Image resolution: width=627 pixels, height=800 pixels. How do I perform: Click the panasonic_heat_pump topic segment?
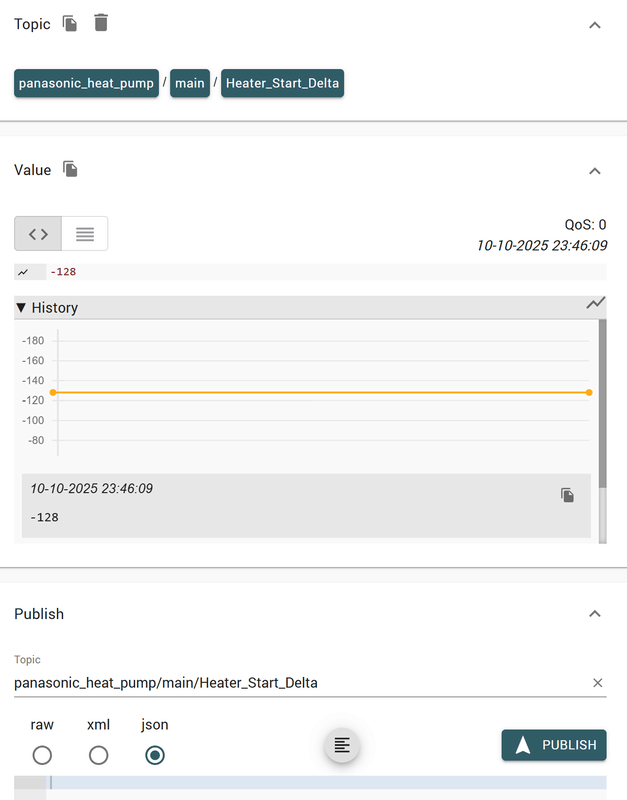pos(86,83)
